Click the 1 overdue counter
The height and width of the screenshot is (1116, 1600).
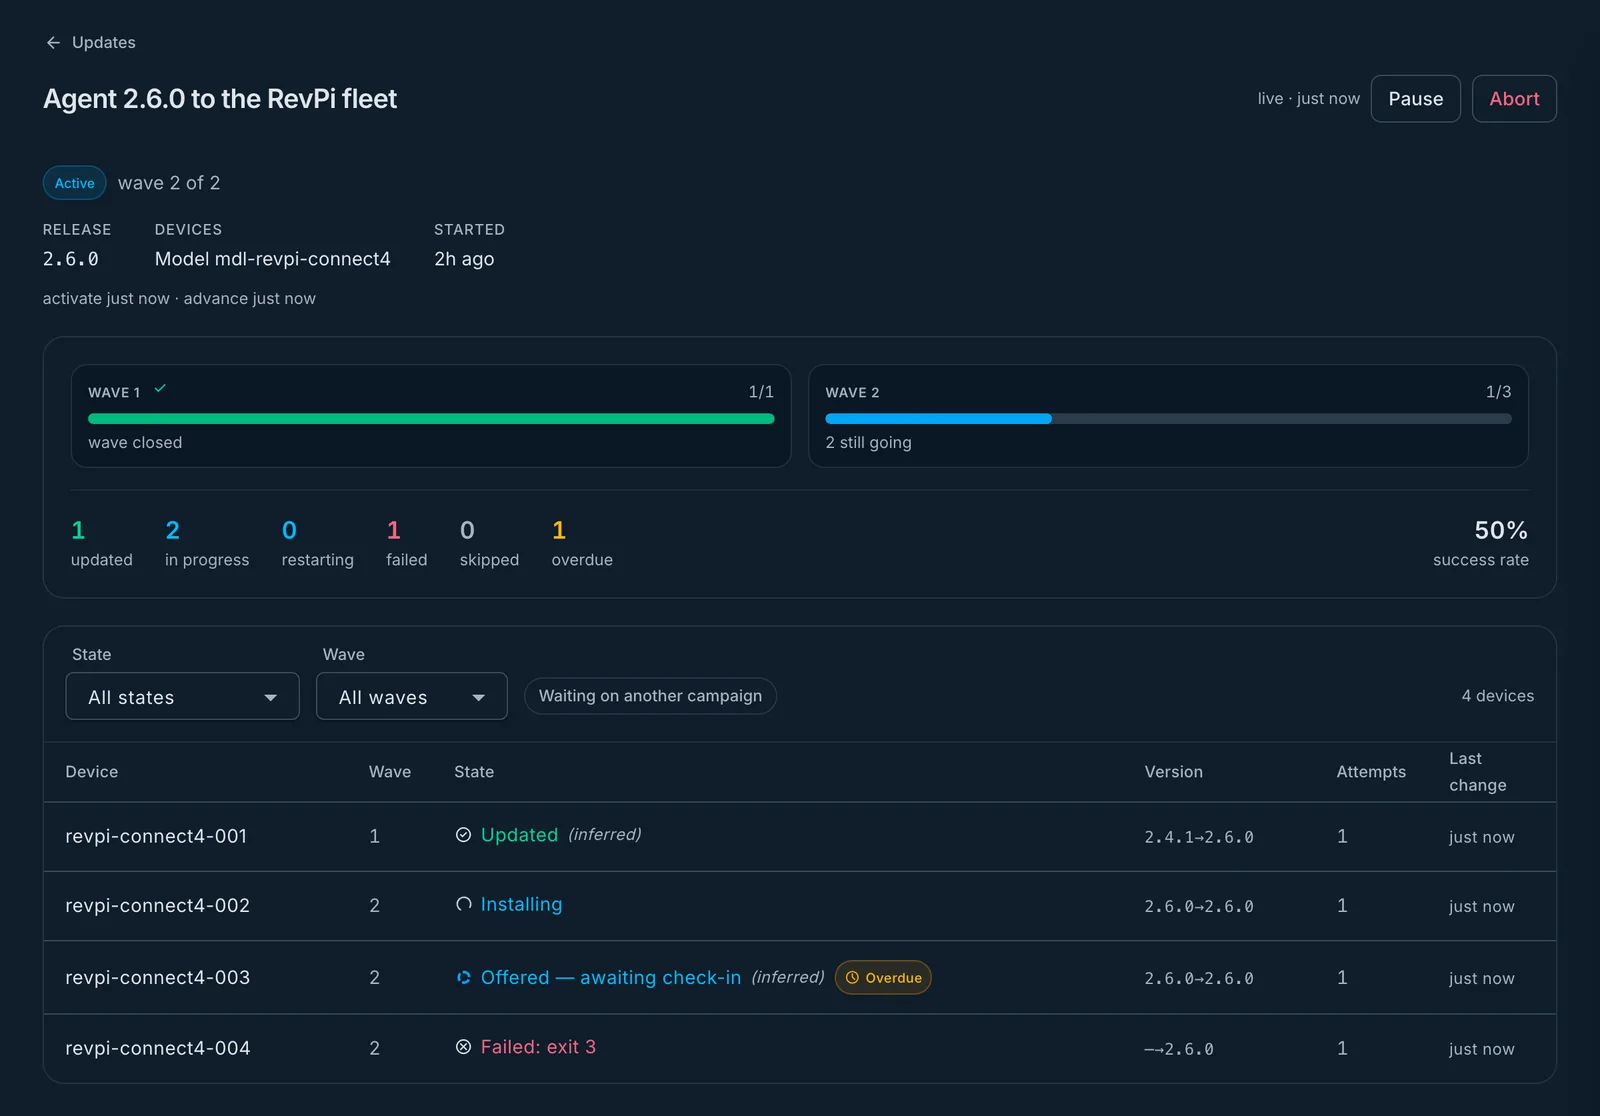tap(582, 544)
